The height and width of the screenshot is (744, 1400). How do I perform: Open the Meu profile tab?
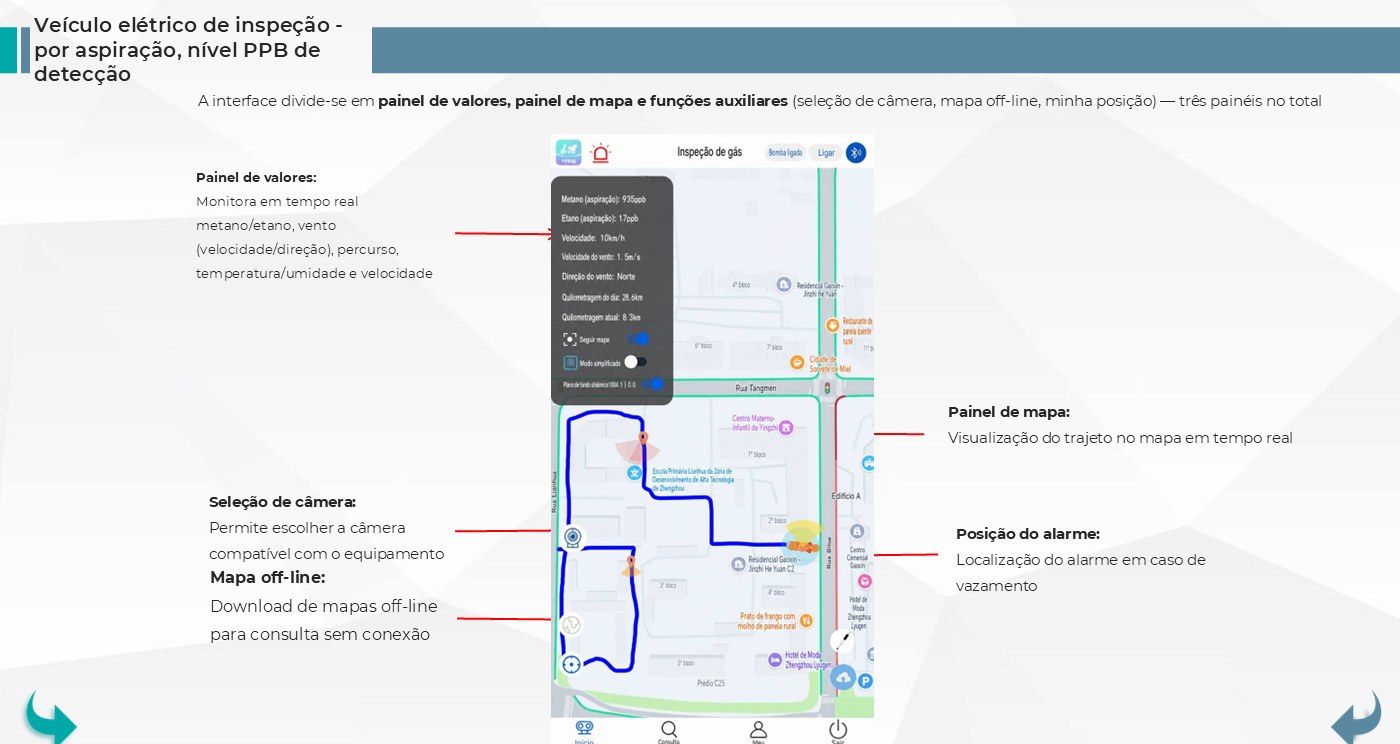pos(758,732)
